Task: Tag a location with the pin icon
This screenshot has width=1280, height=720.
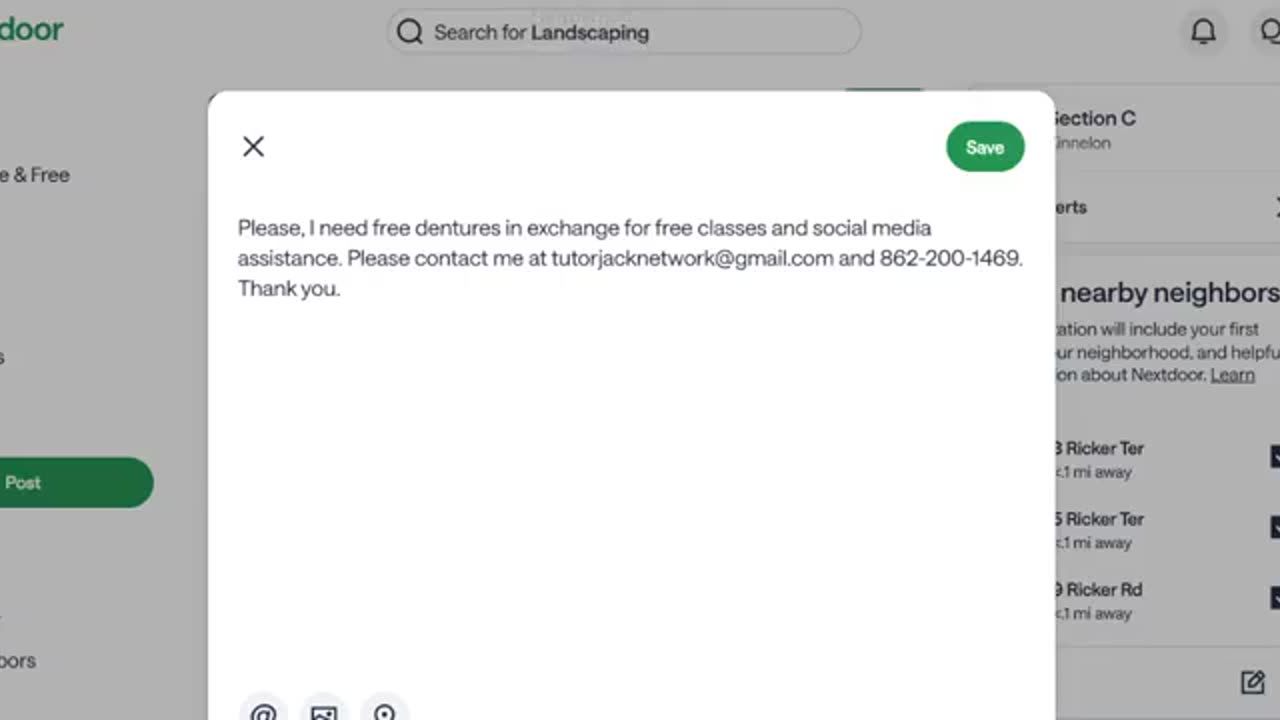Action: point(385,708)
